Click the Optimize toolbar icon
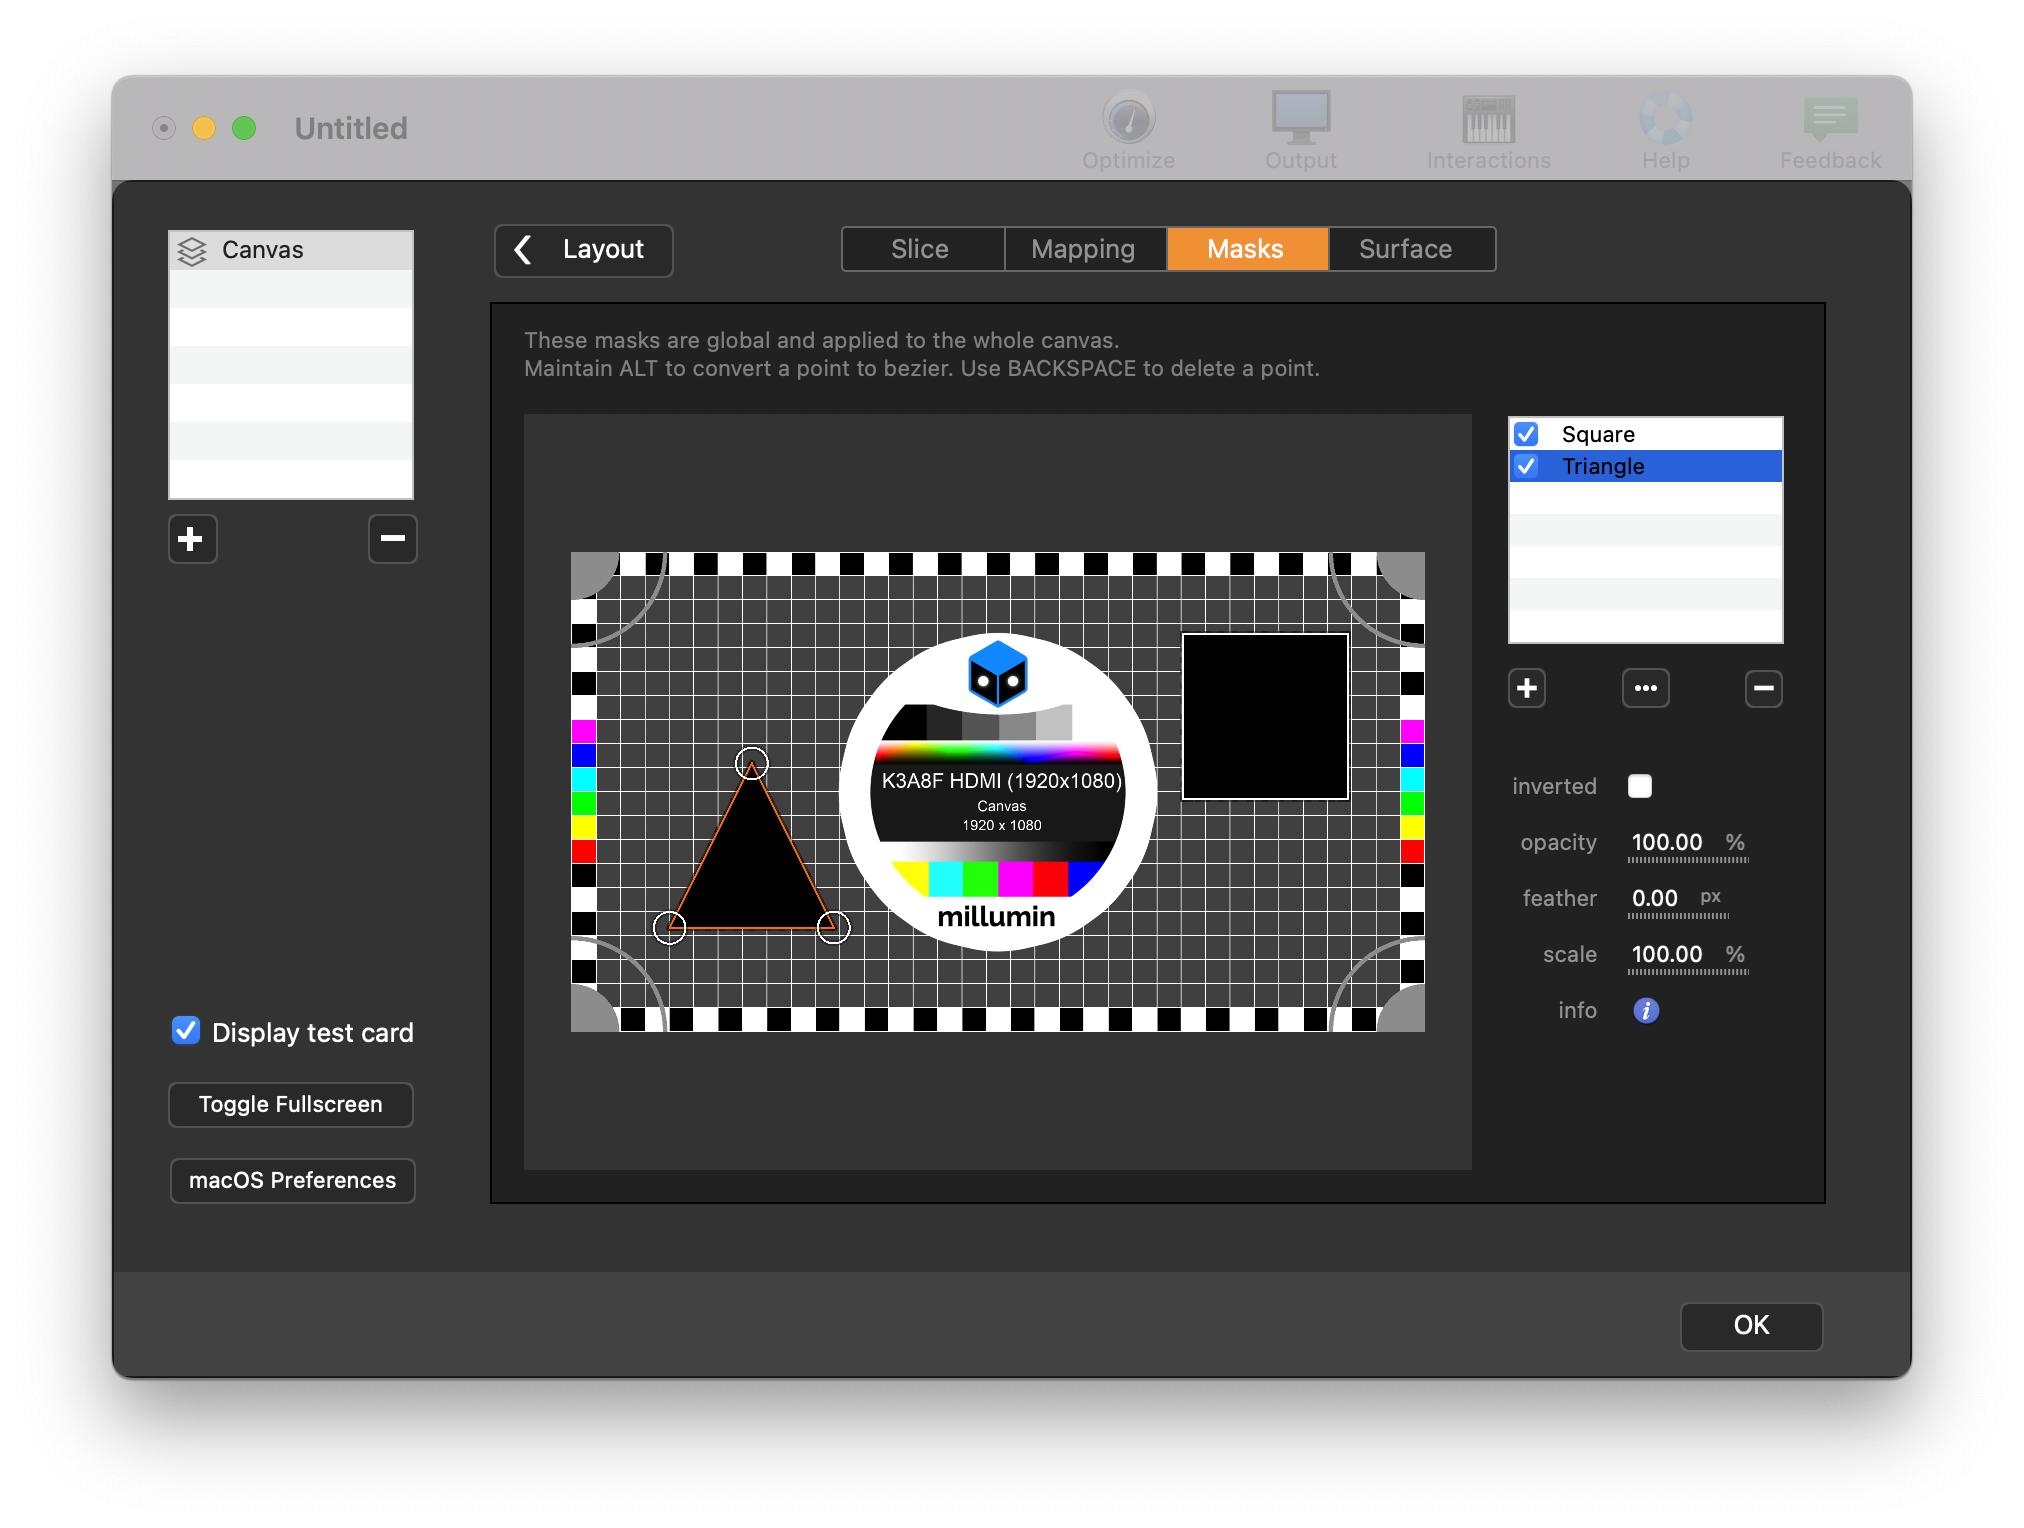The width and height of the screenshot is (2024, 1528). pyautogui.click(x=1128, y=120)
